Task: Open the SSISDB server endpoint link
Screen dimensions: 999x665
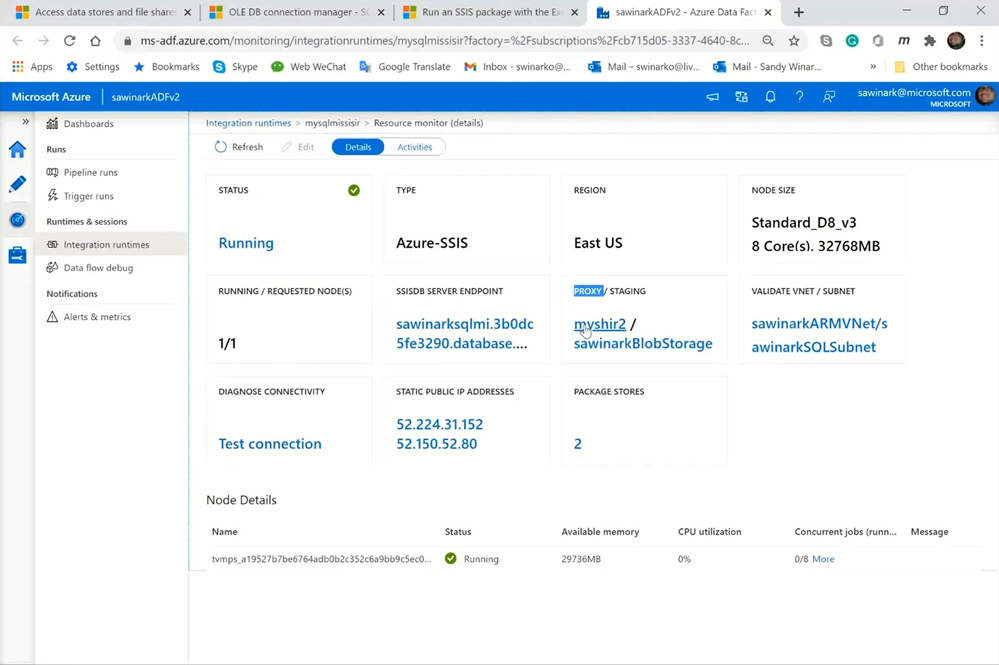Action: 464,333
